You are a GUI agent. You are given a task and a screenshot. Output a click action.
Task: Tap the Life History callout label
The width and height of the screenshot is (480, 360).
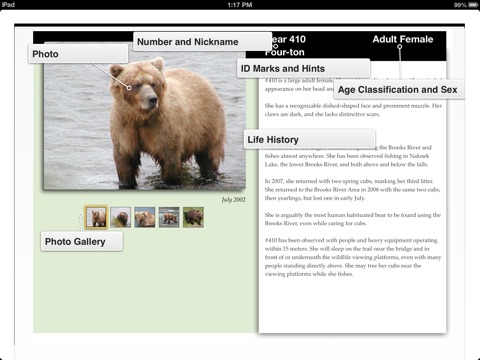pos(310,139)
